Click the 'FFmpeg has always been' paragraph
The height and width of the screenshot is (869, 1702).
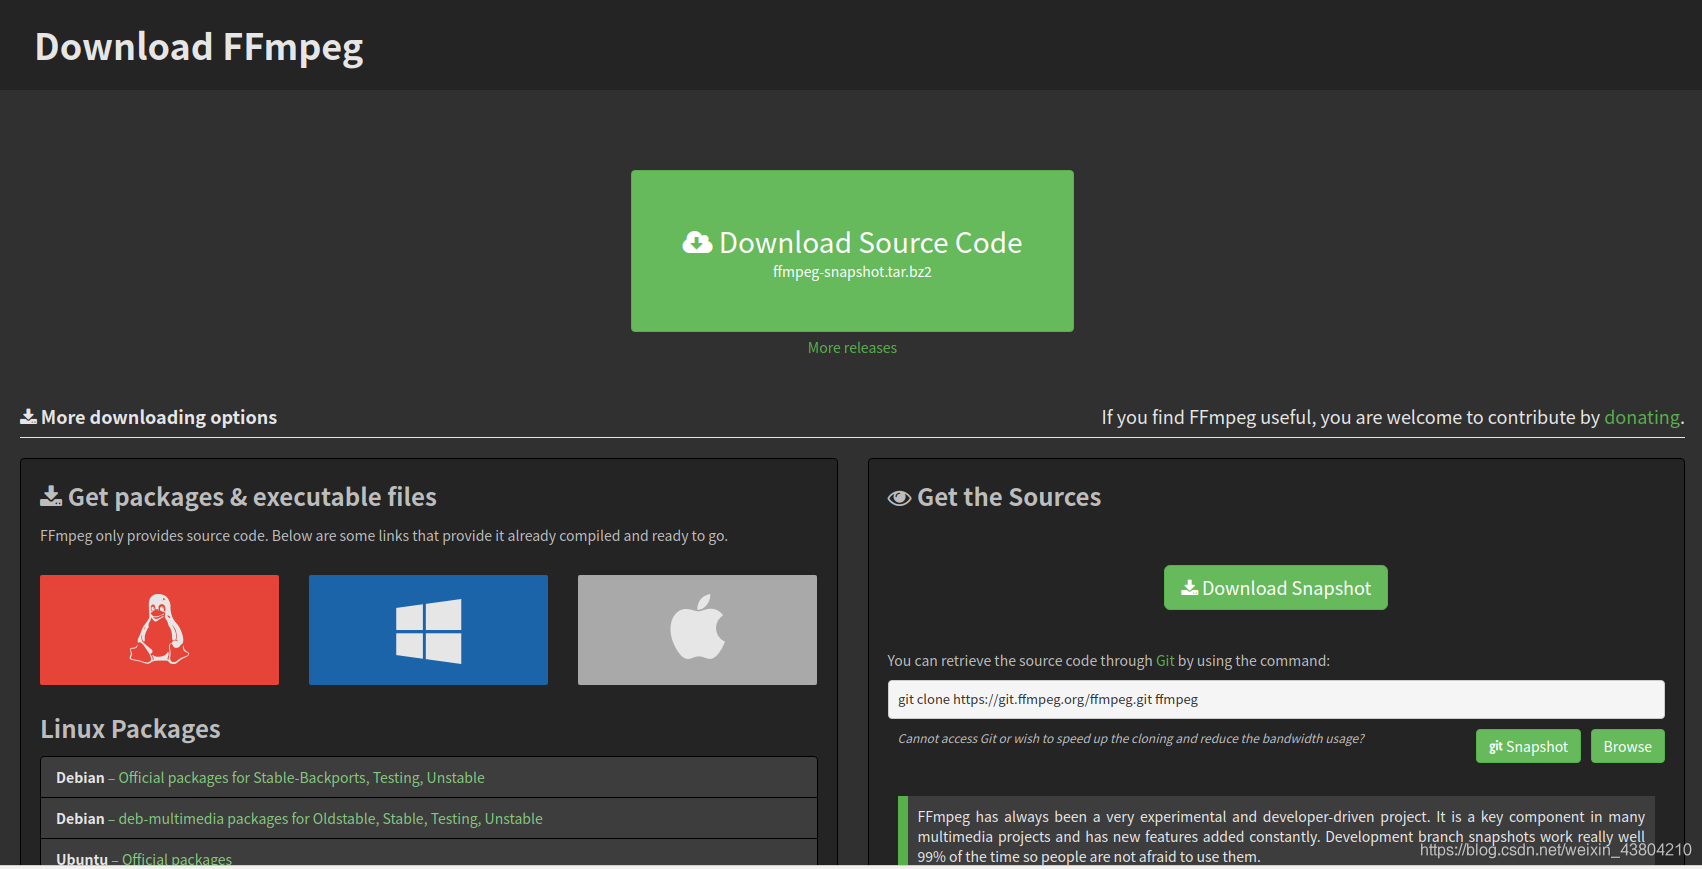click(1281, 836)
